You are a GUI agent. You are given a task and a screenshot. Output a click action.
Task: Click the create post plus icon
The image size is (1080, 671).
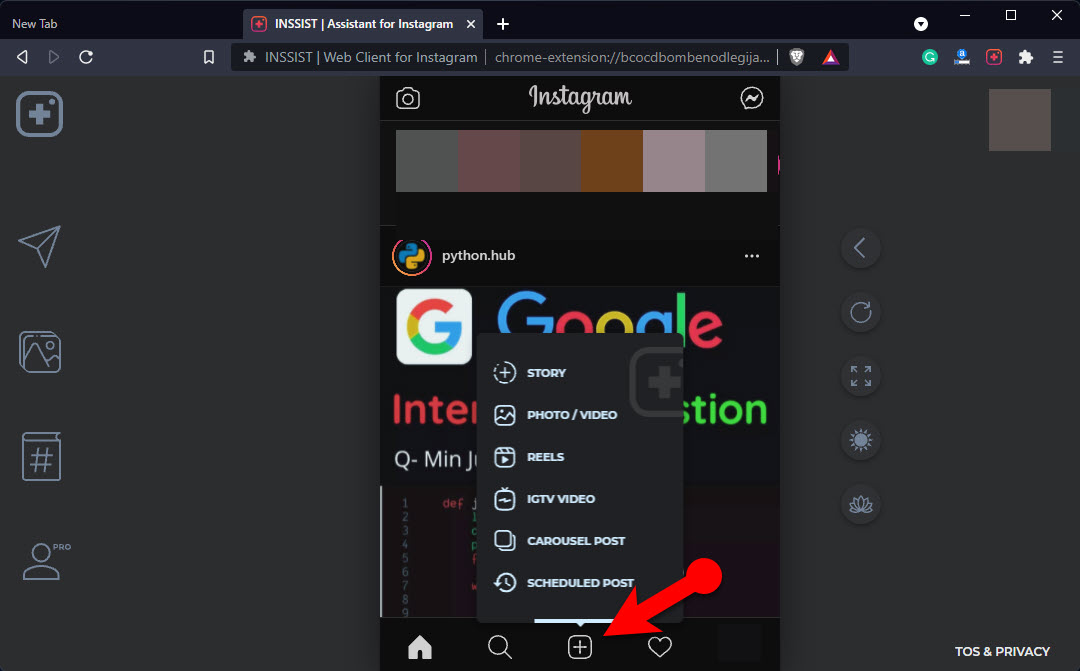tap(580, 647)
